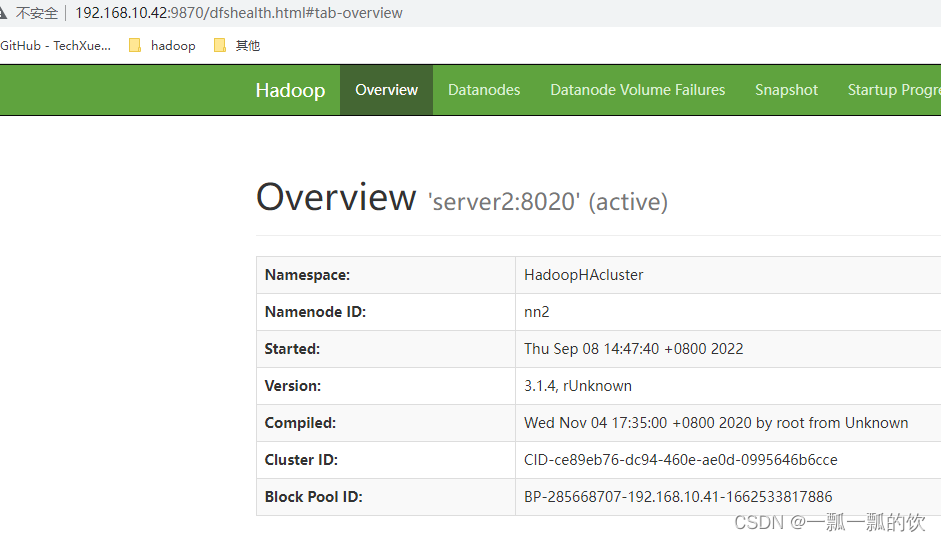The image size is (941, 542).
Task: Select the BP-285668707 block pool value
Action: pos(678,497)
